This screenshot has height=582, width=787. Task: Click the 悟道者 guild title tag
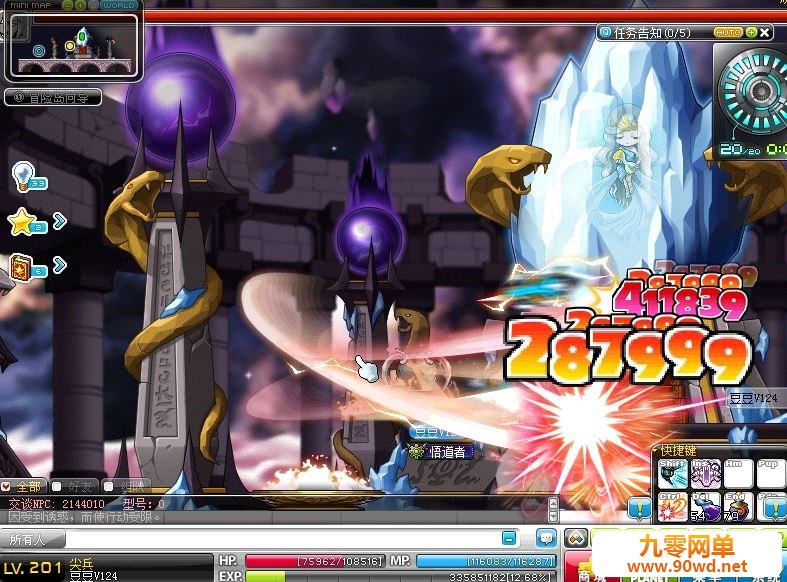click(x=441, y=452)
